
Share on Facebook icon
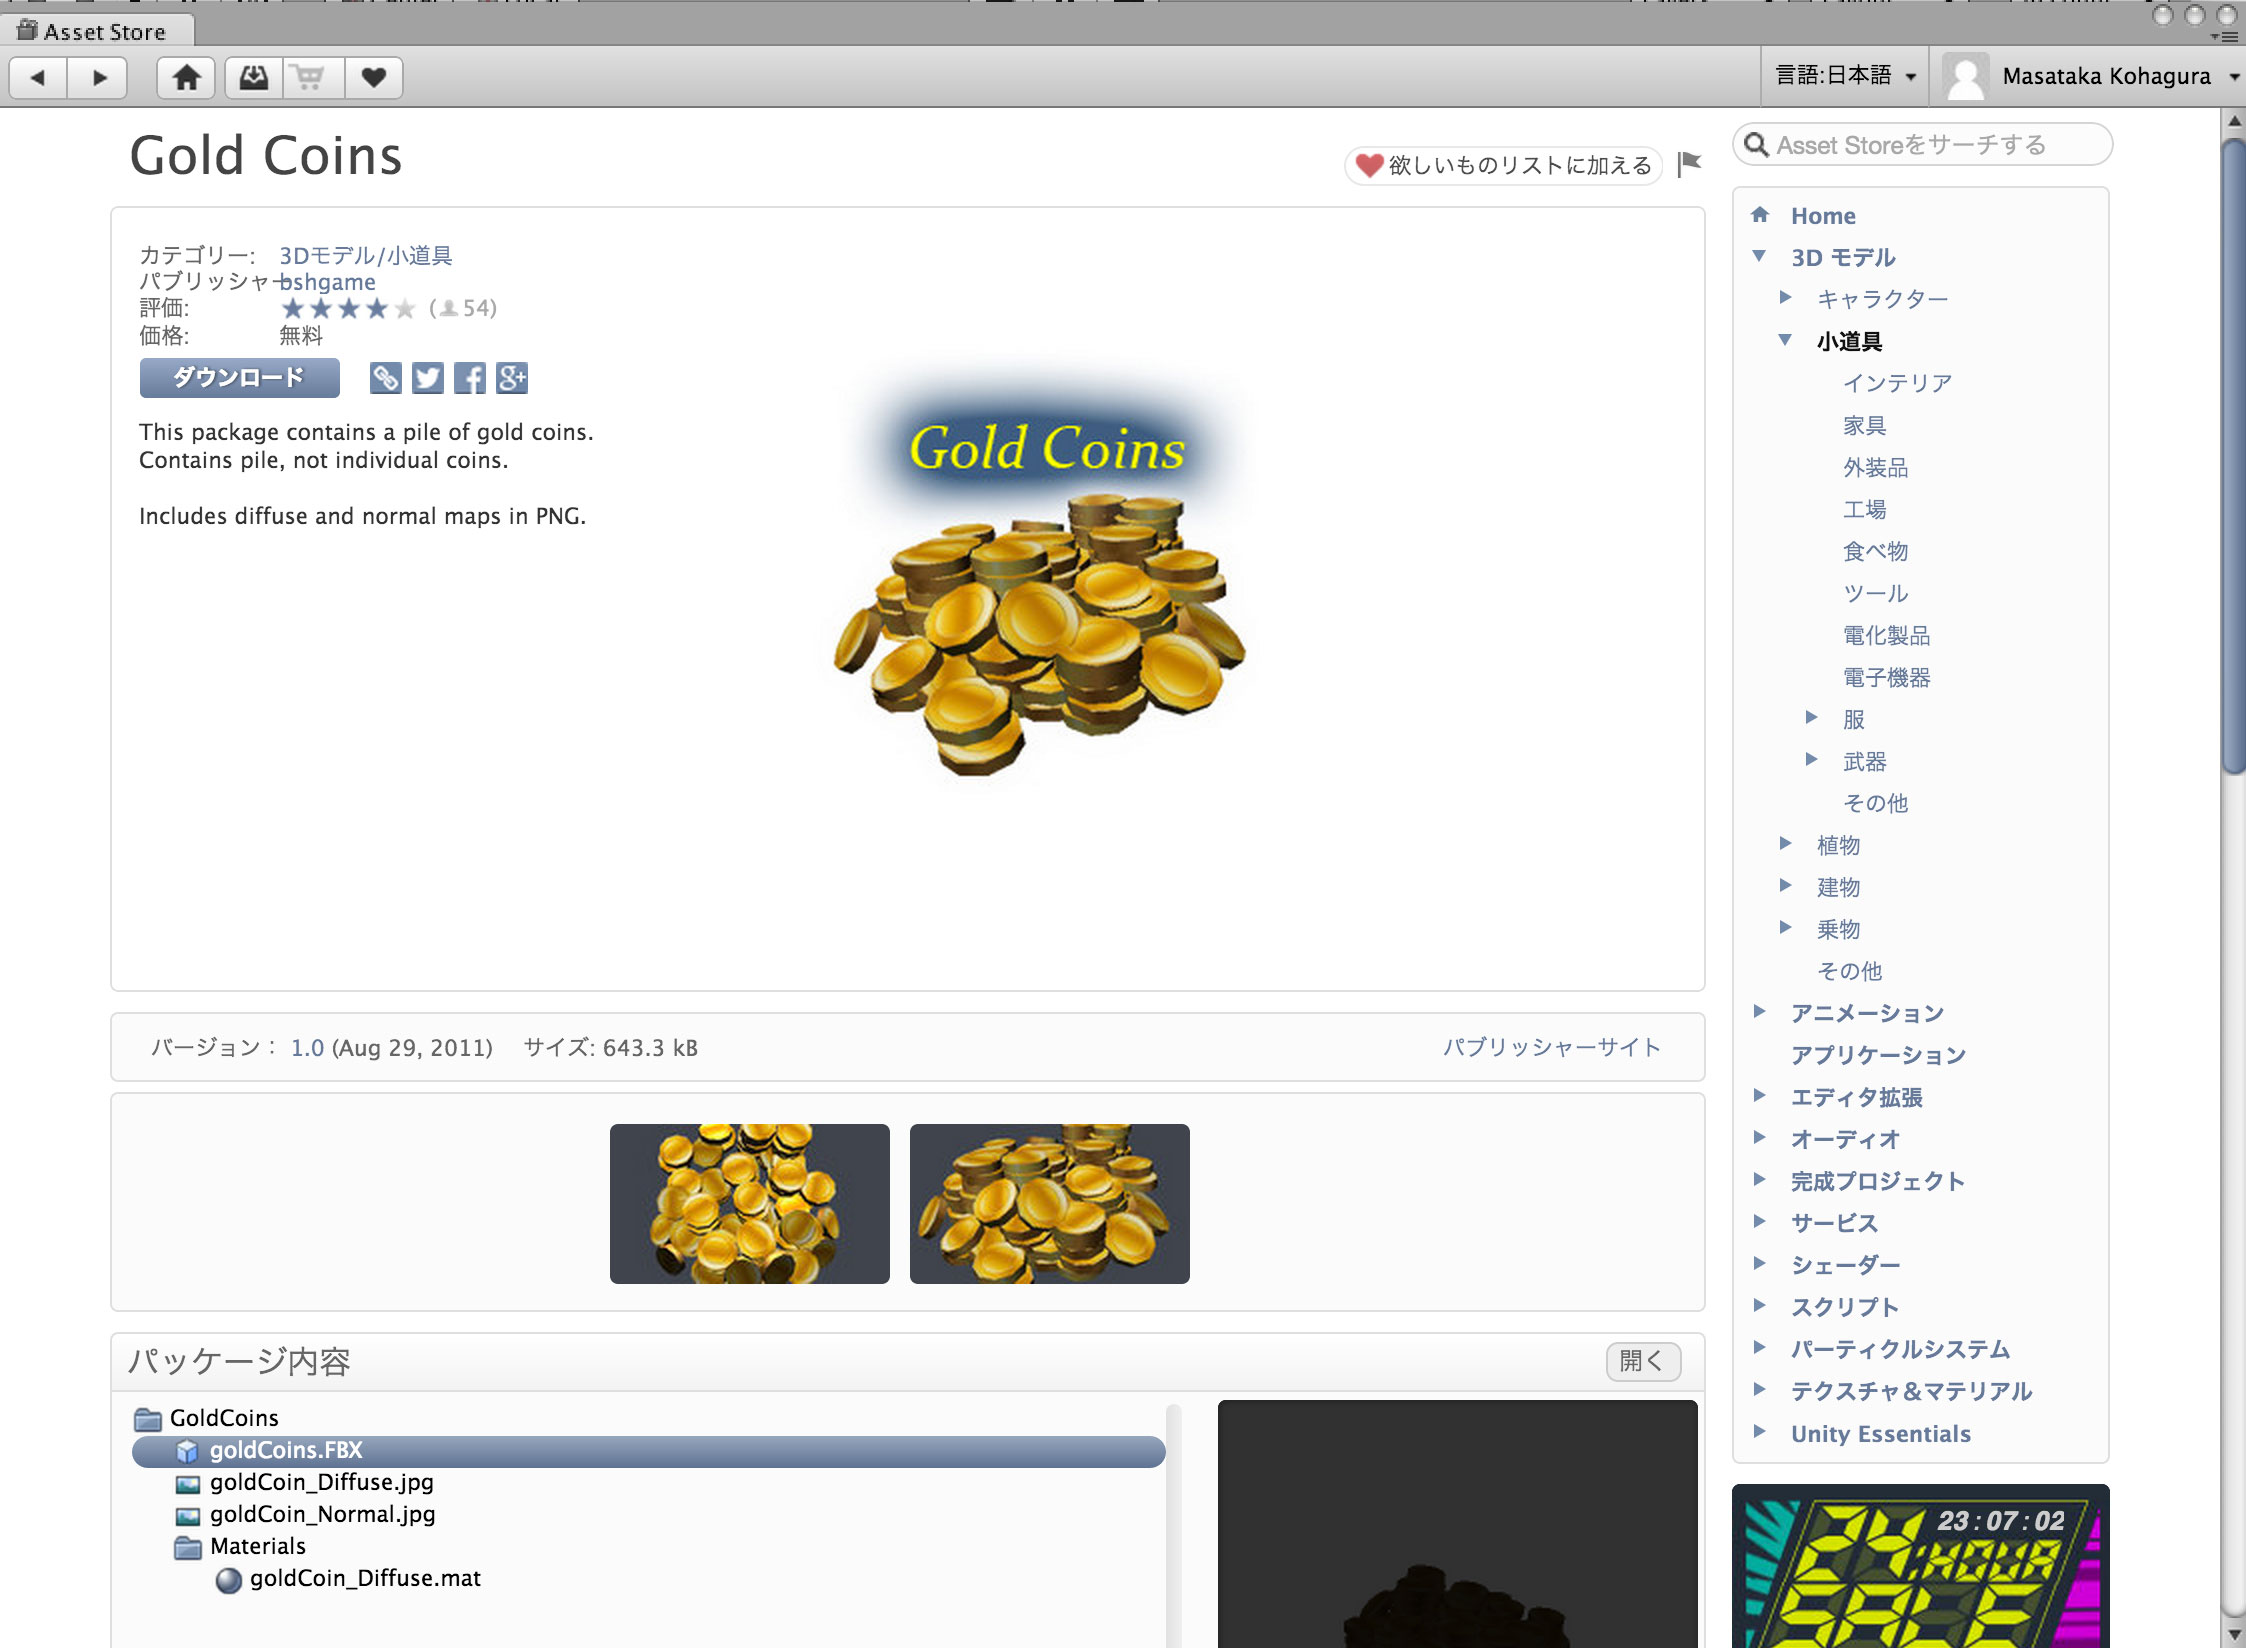tap(469, 378)
